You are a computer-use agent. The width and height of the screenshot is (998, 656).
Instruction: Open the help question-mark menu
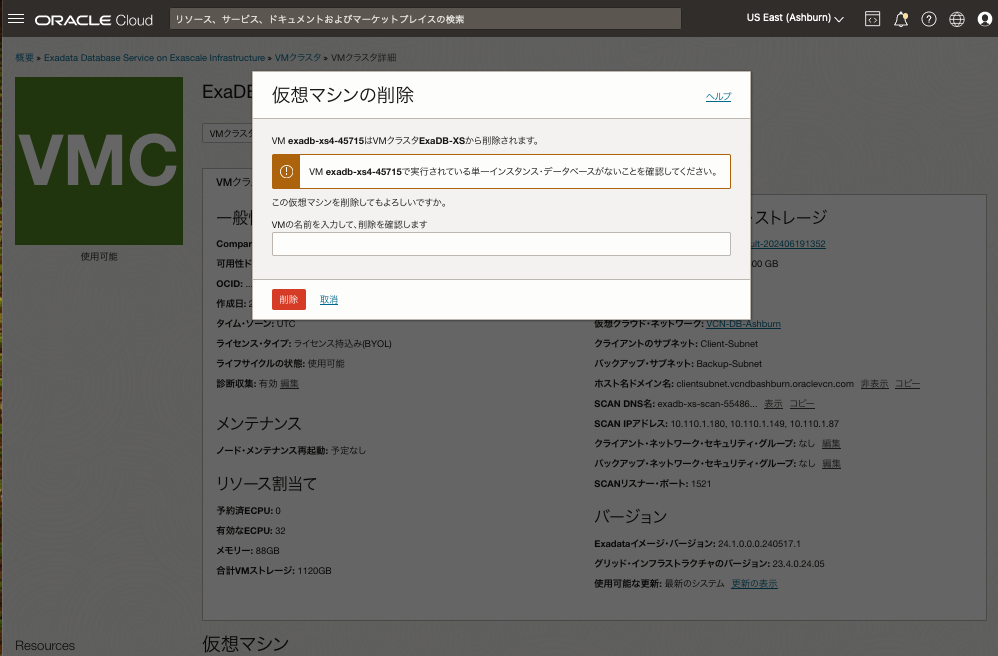click(x=929, y=18)
